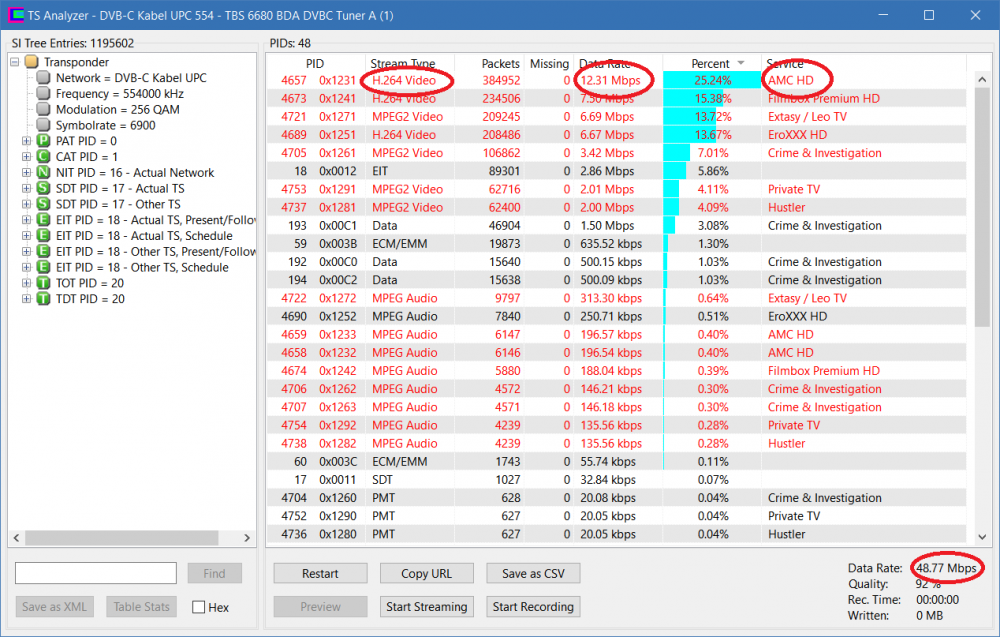Viewport: 1000px width, 637px height.
Task: Click the Copy URL button
Action: pos(427,573)
